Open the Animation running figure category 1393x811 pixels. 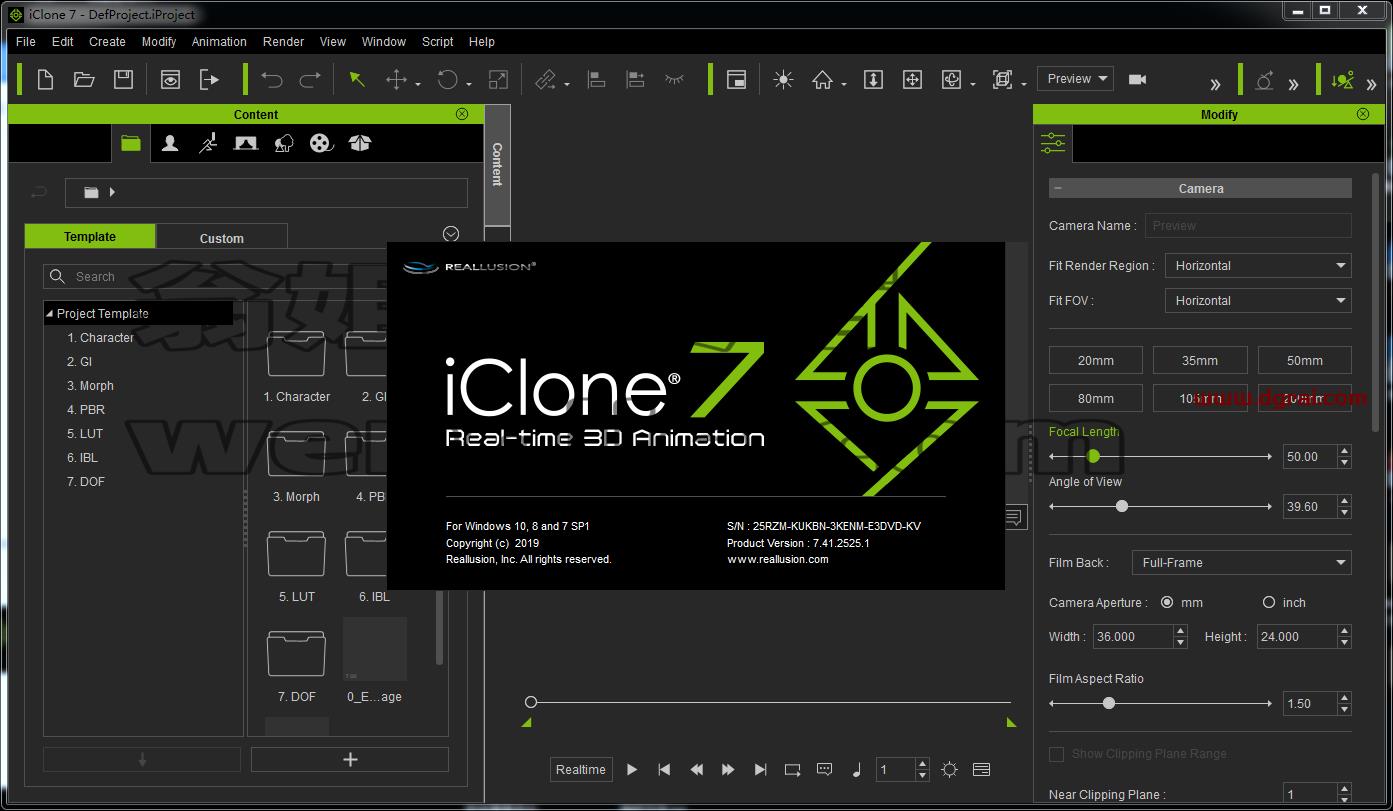208,143
